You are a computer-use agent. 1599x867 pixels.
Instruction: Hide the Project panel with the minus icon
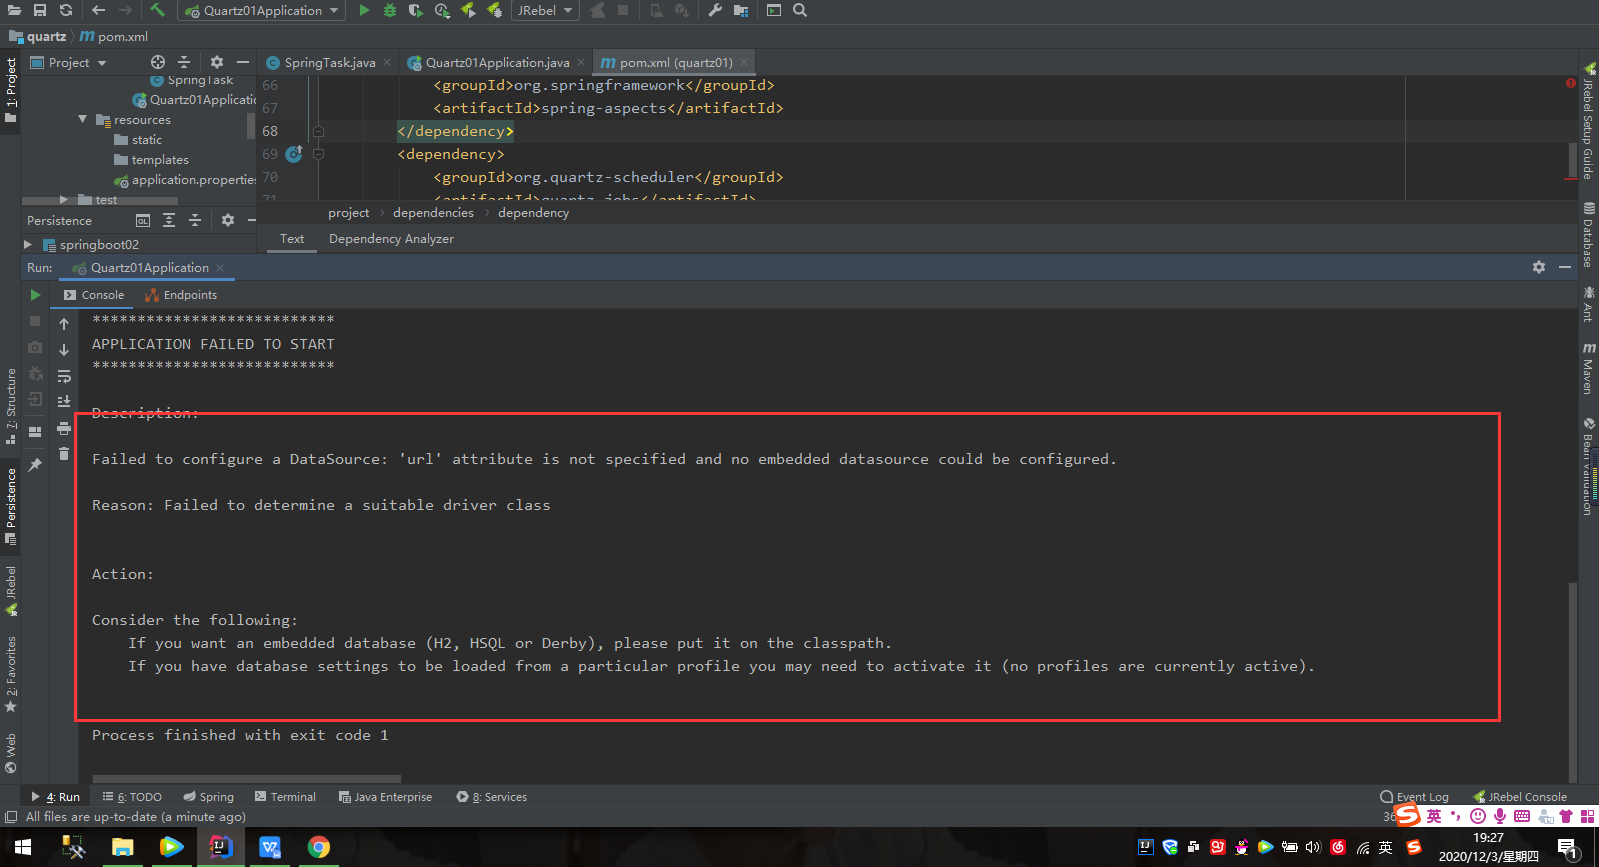click(243, 62)
